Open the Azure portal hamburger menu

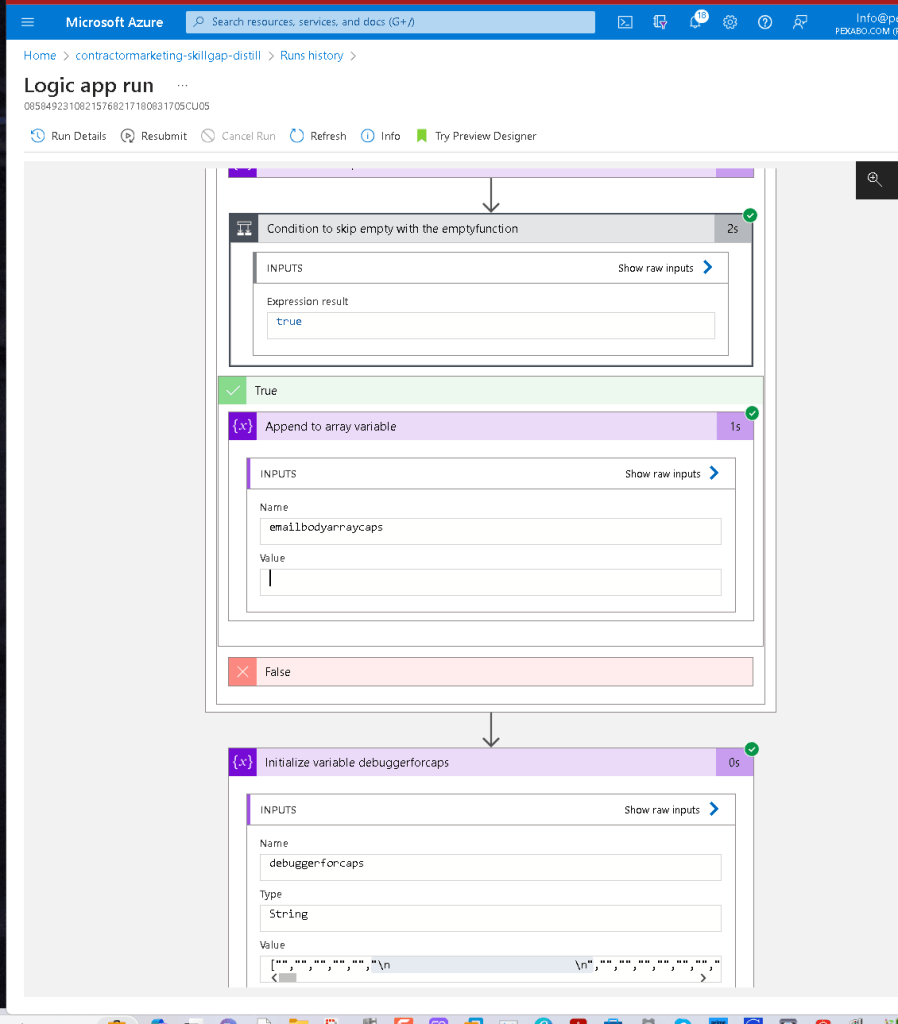pos(27,22)
